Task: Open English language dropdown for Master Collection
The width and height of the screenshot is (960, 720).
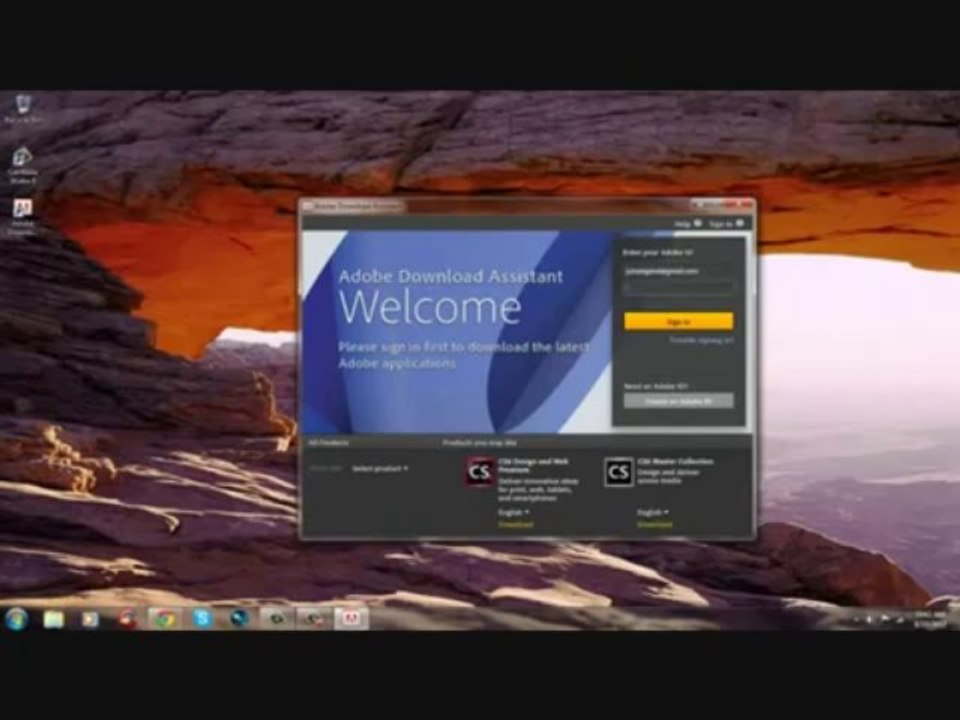Action: [653, 512]
